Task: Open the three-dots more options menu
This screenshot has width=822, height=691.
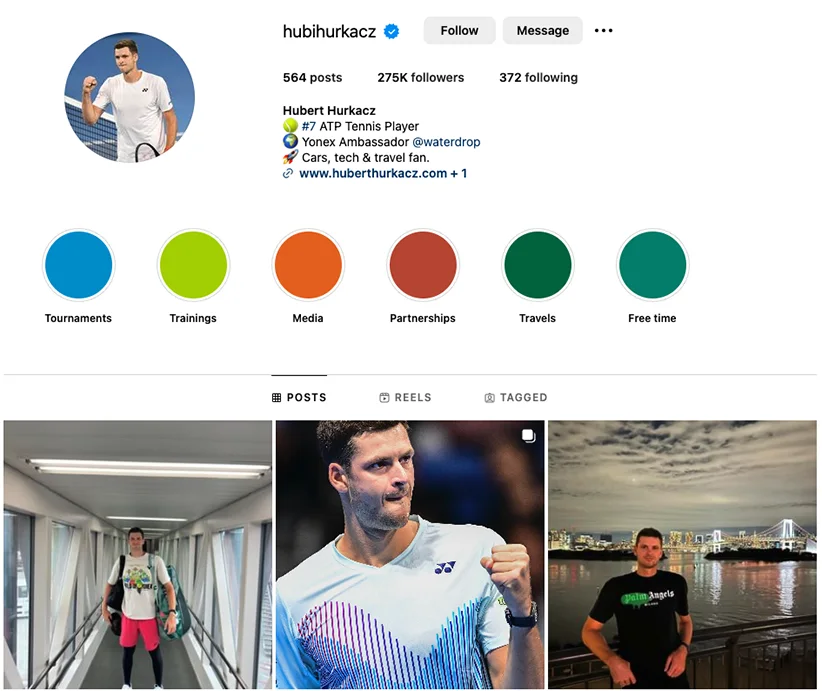Action: tap(603, 31)
